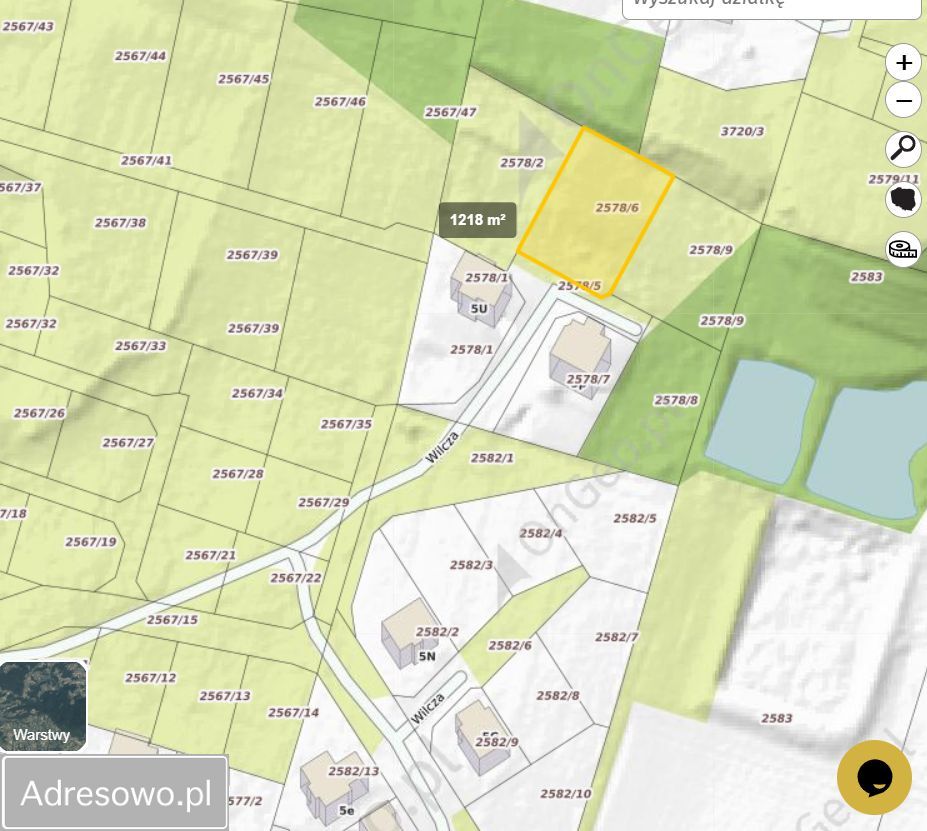Screen dimensions: 927x831
Task: Select parcel 2567/45 label
Action: pyautogui.click(x=244, y=79)
